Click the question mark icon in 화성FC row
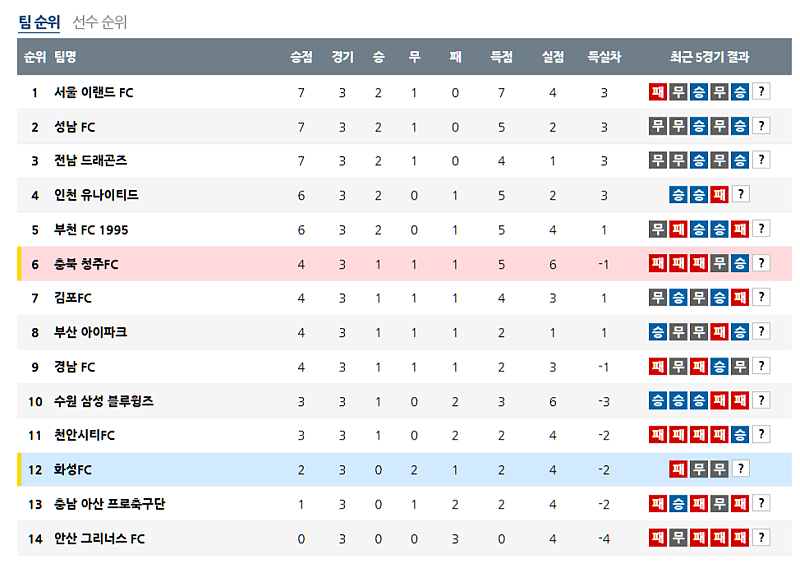Viewport: 800px width, 567px height. (740, 469)
